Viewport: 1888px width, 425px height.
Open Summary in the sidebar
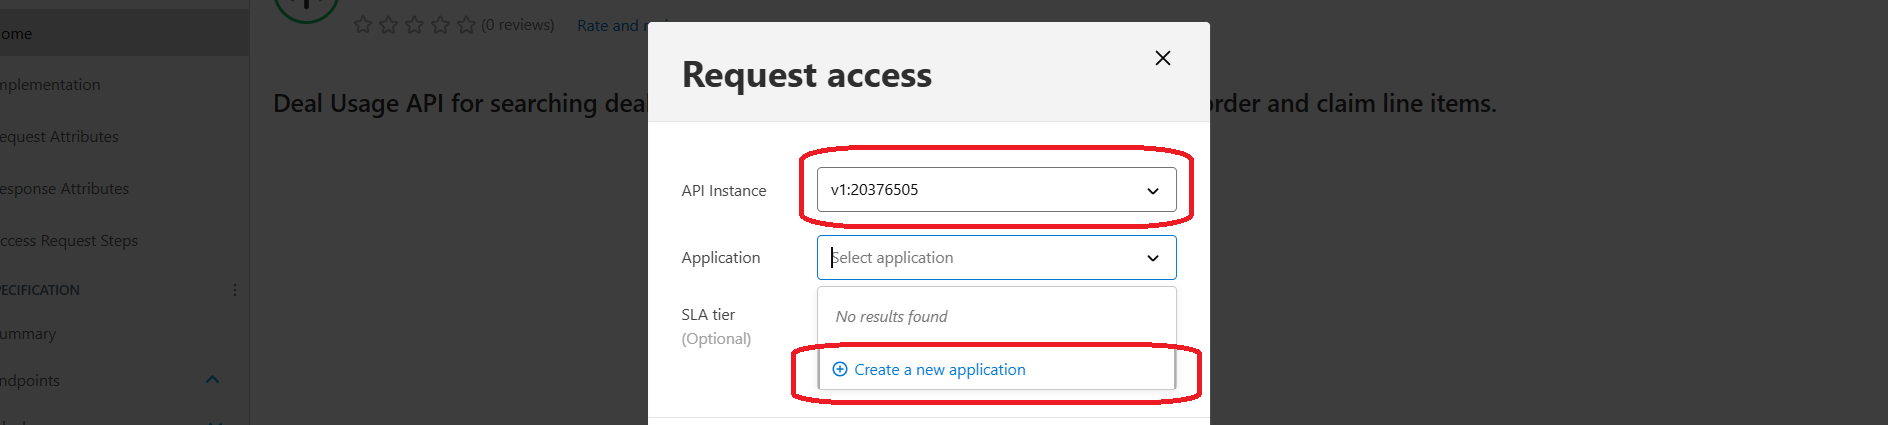(x=28, y=334)
